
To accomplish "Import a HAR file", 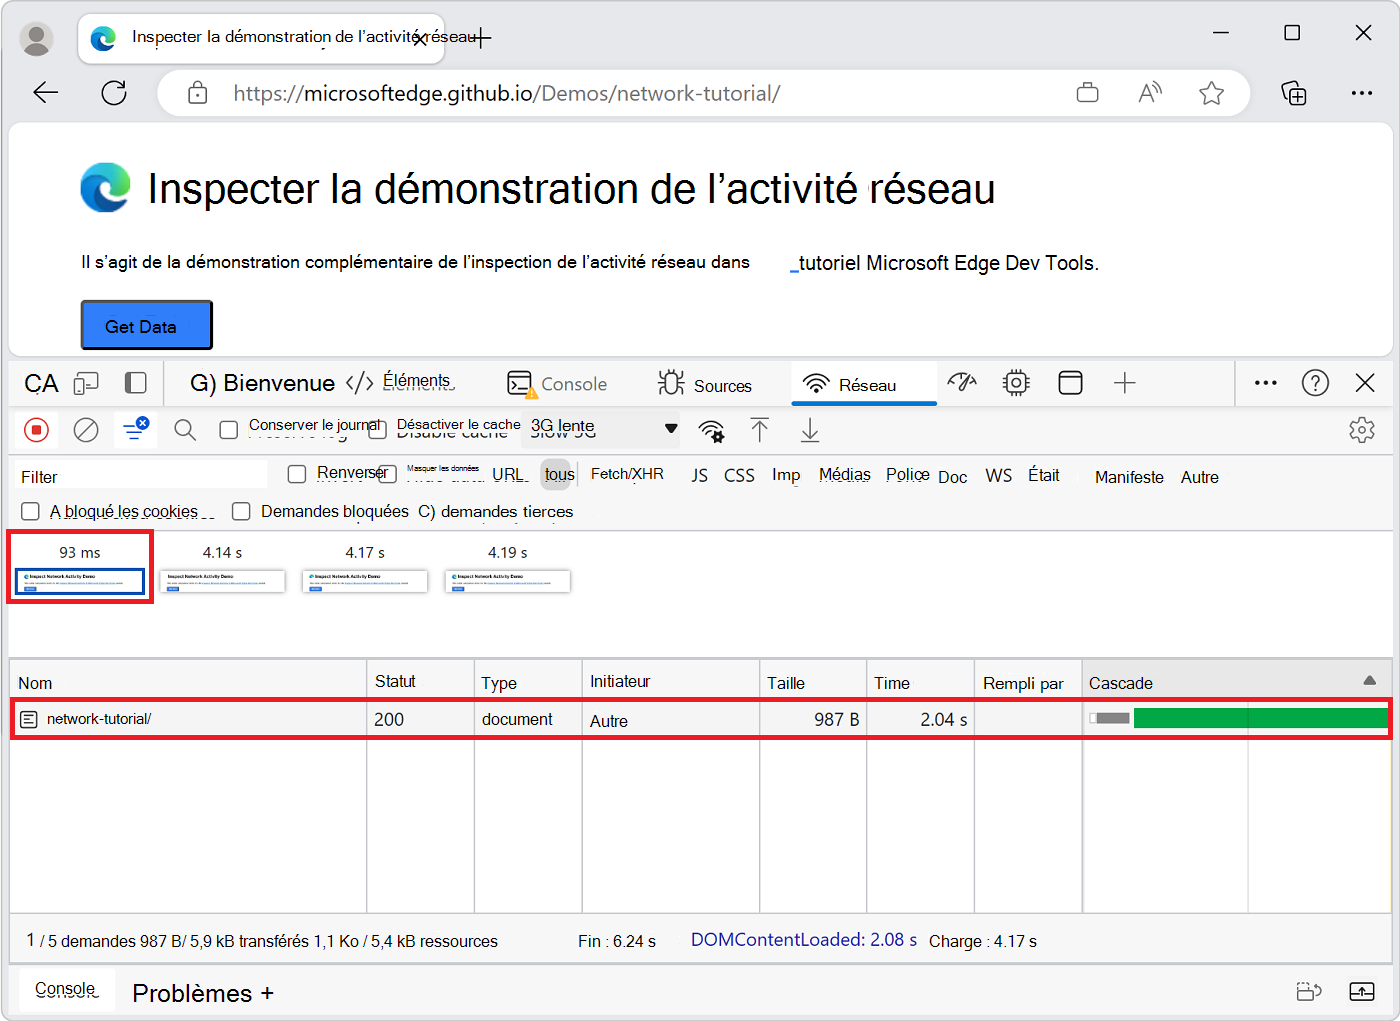I will click(760, 429).
